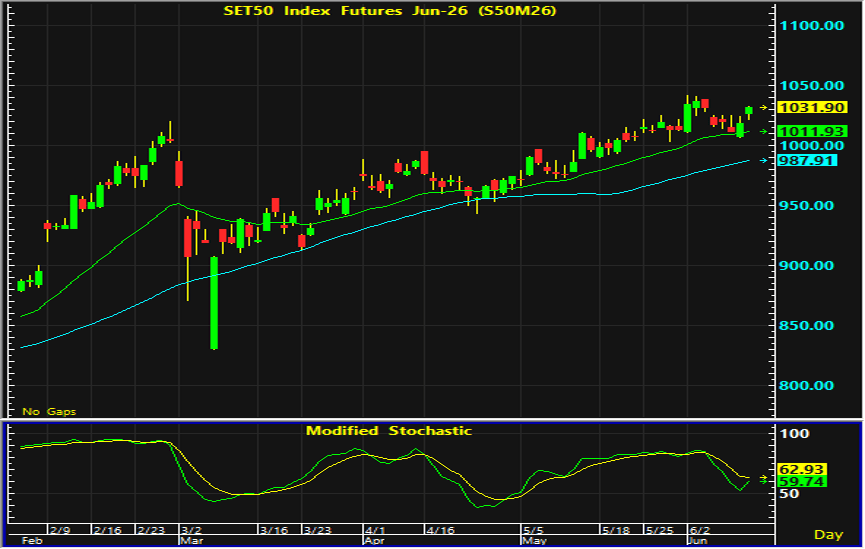Screen dimensions: 865x549
Task: Click the Apr month label
Action: 375,541
